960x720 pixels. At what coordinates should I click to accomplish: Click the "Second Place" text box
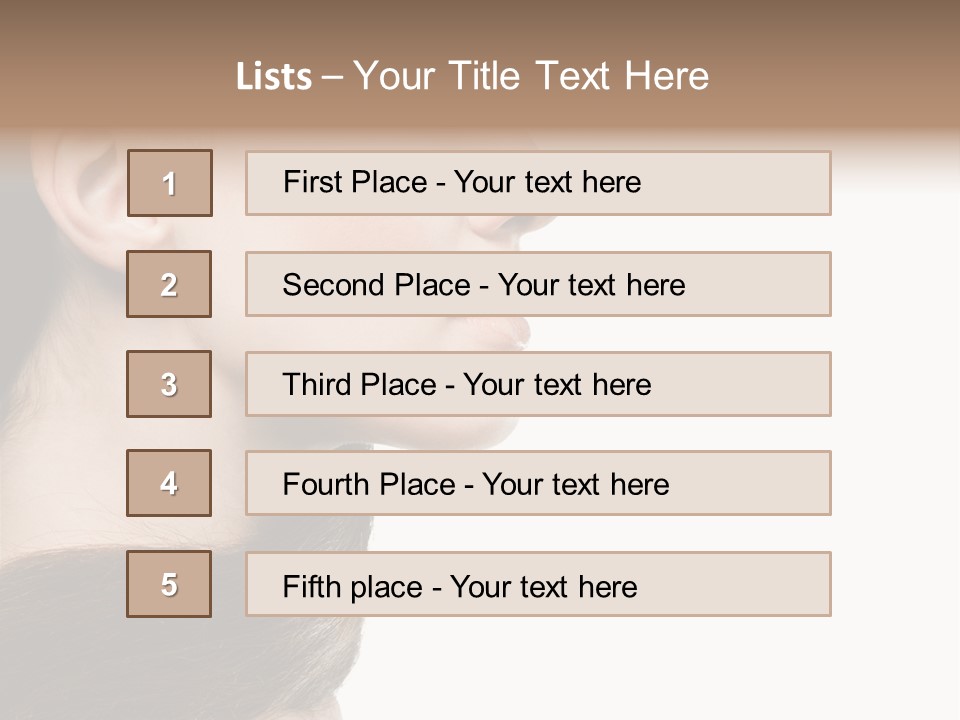538,284
